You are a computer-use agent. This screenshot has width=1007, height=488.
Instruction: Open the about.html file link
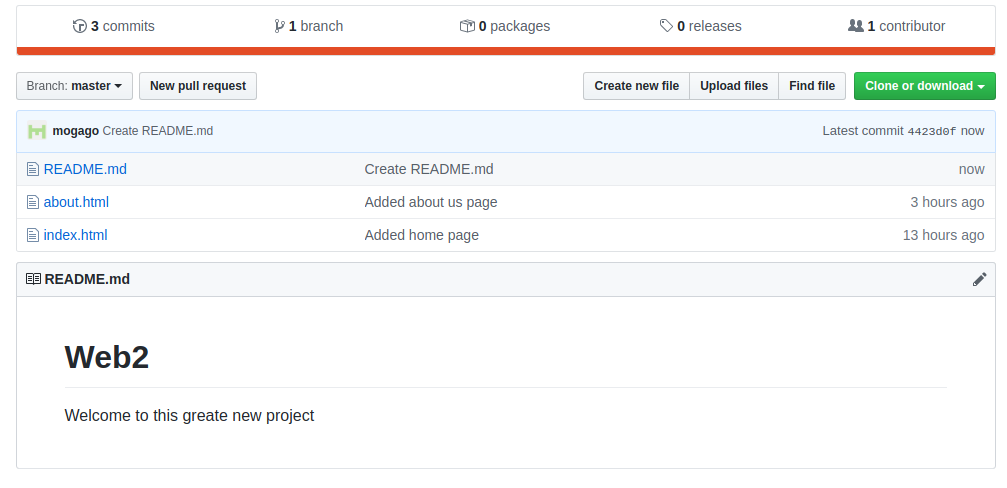[x=76, y=202]
